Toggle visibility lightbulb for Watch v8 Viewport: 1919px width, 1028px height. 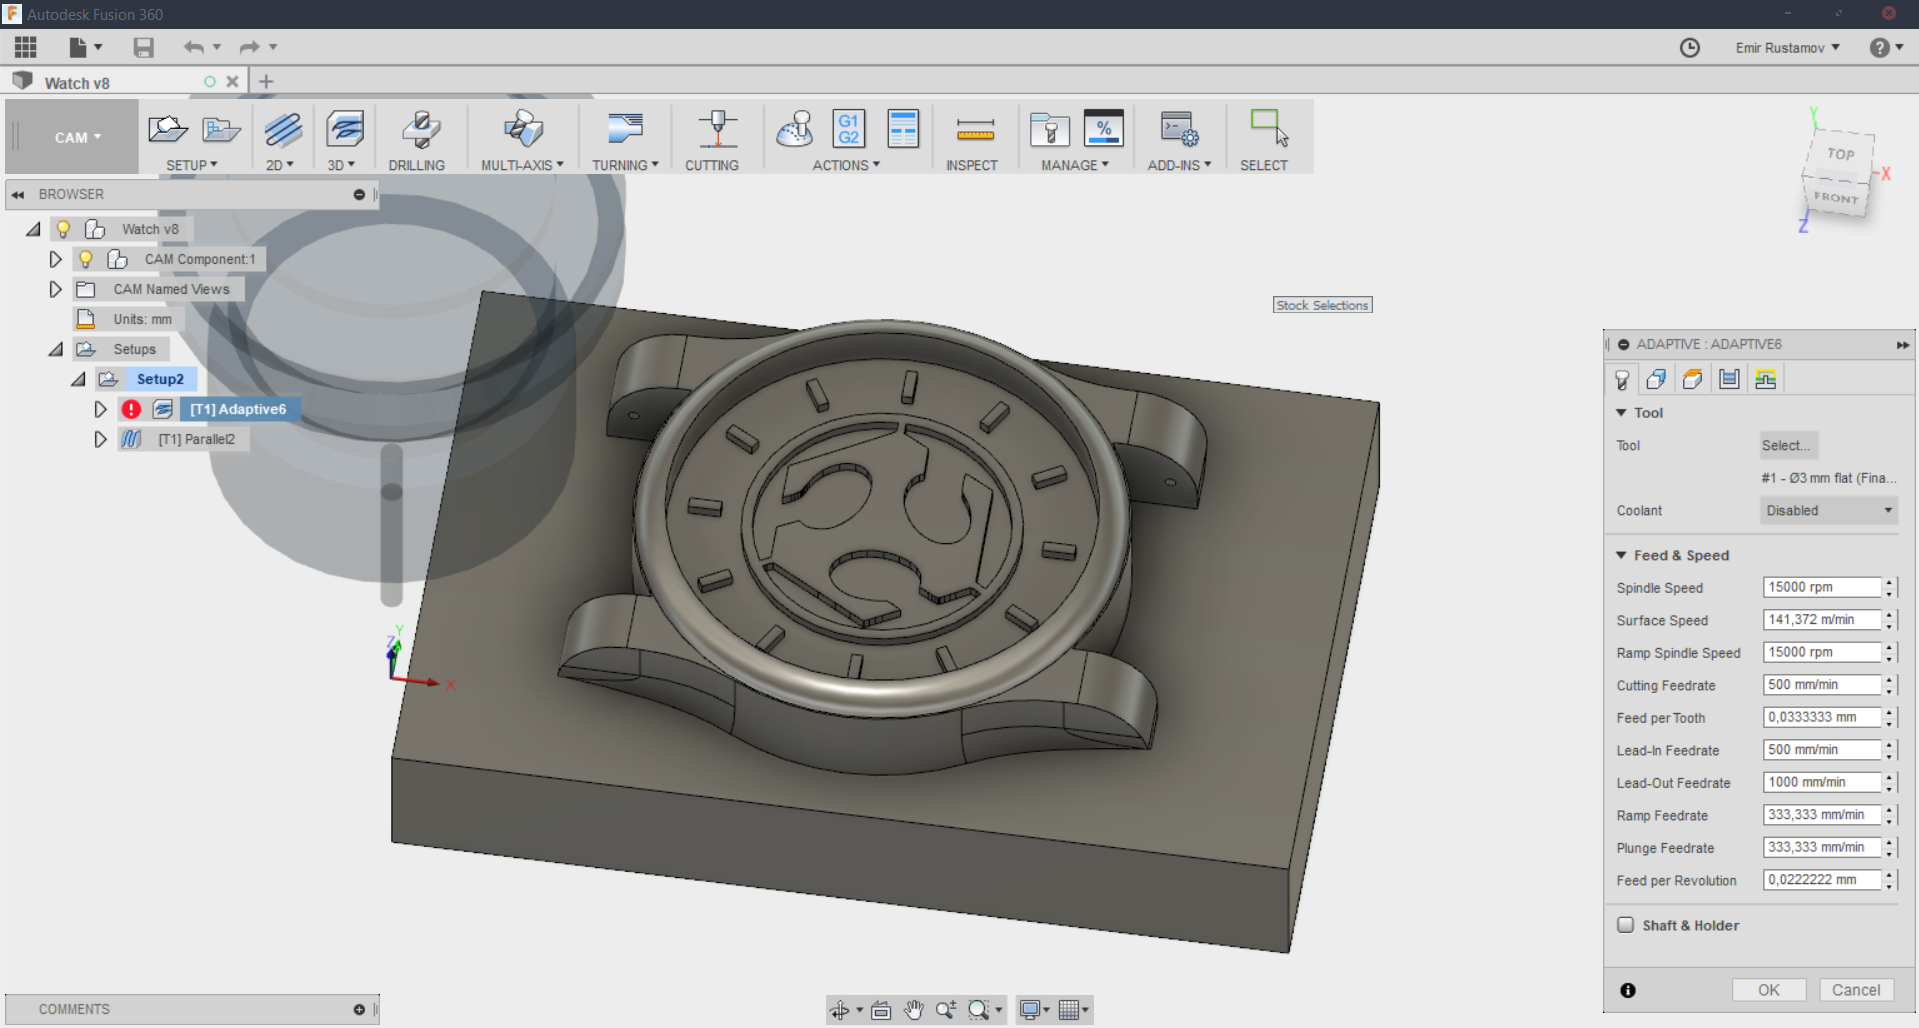pos(63,229)
